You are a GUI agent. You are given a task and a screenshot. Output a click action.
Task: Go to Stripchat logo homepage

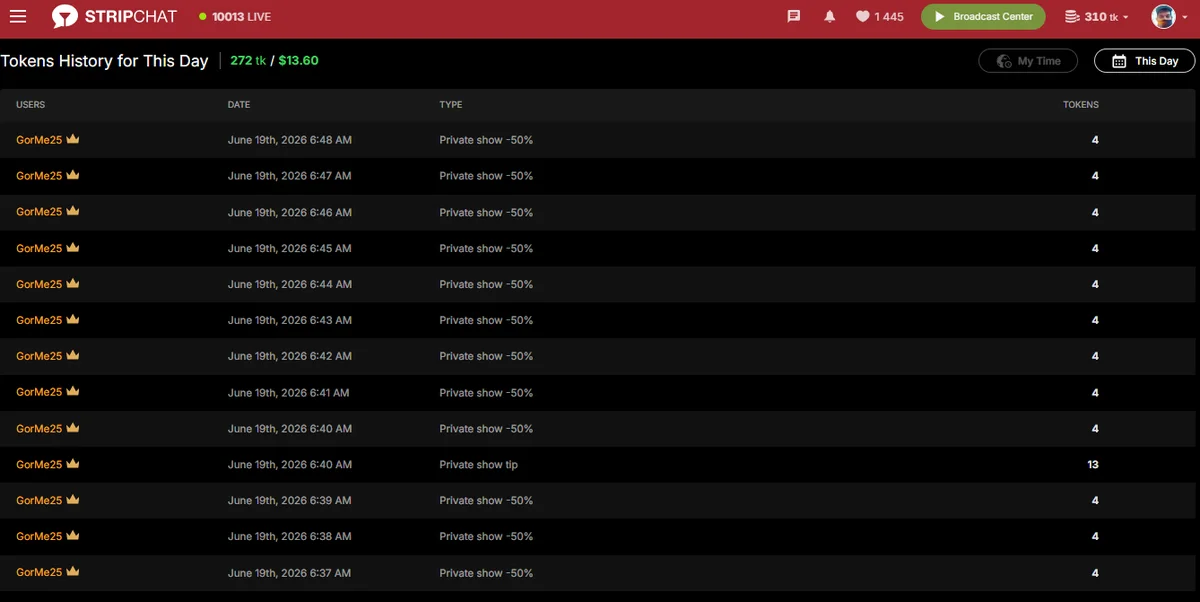(114, 16)
